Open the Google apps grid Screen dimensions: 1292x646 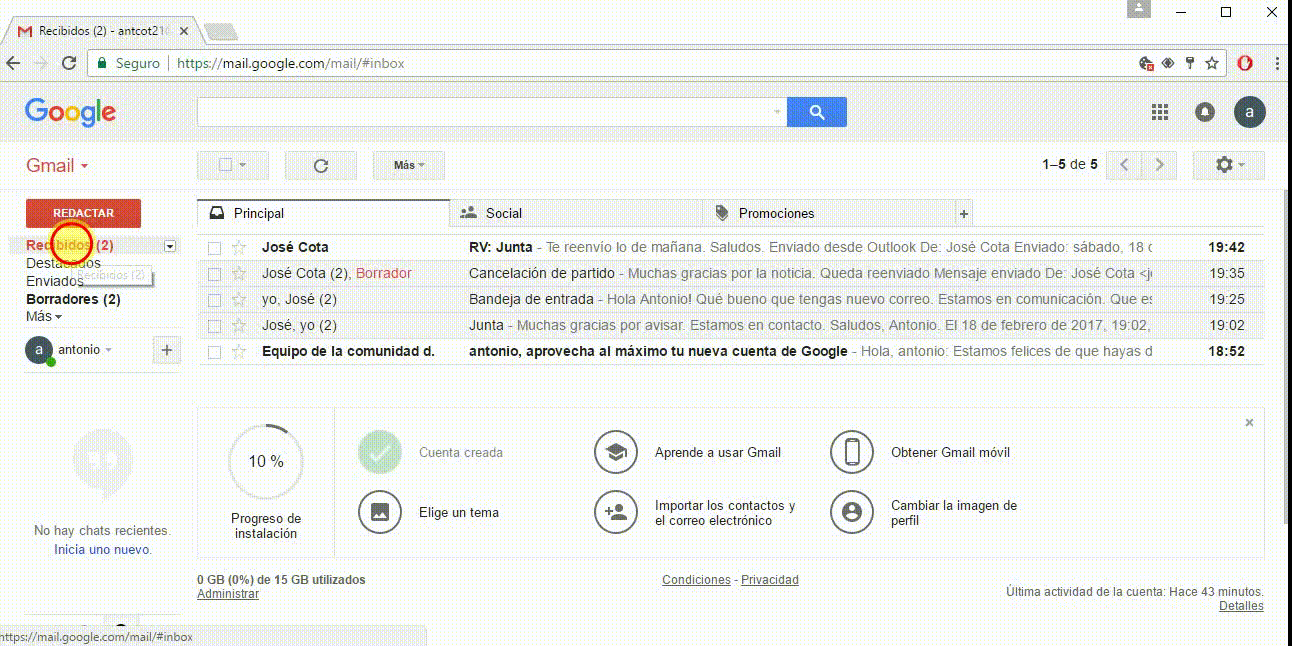1160,112
